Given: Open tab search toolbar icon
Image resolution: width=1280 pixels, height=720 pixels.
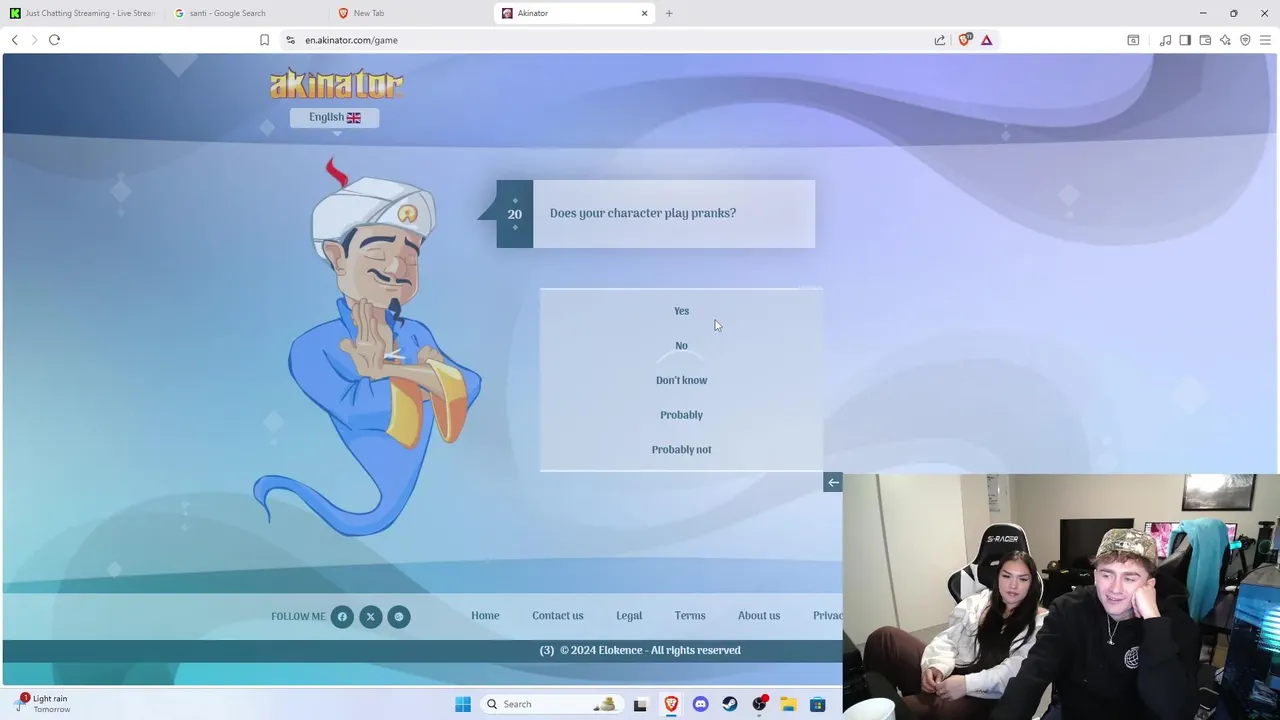Looking at the screenshot, I should pyautogui.click(x=1133, y=40).
